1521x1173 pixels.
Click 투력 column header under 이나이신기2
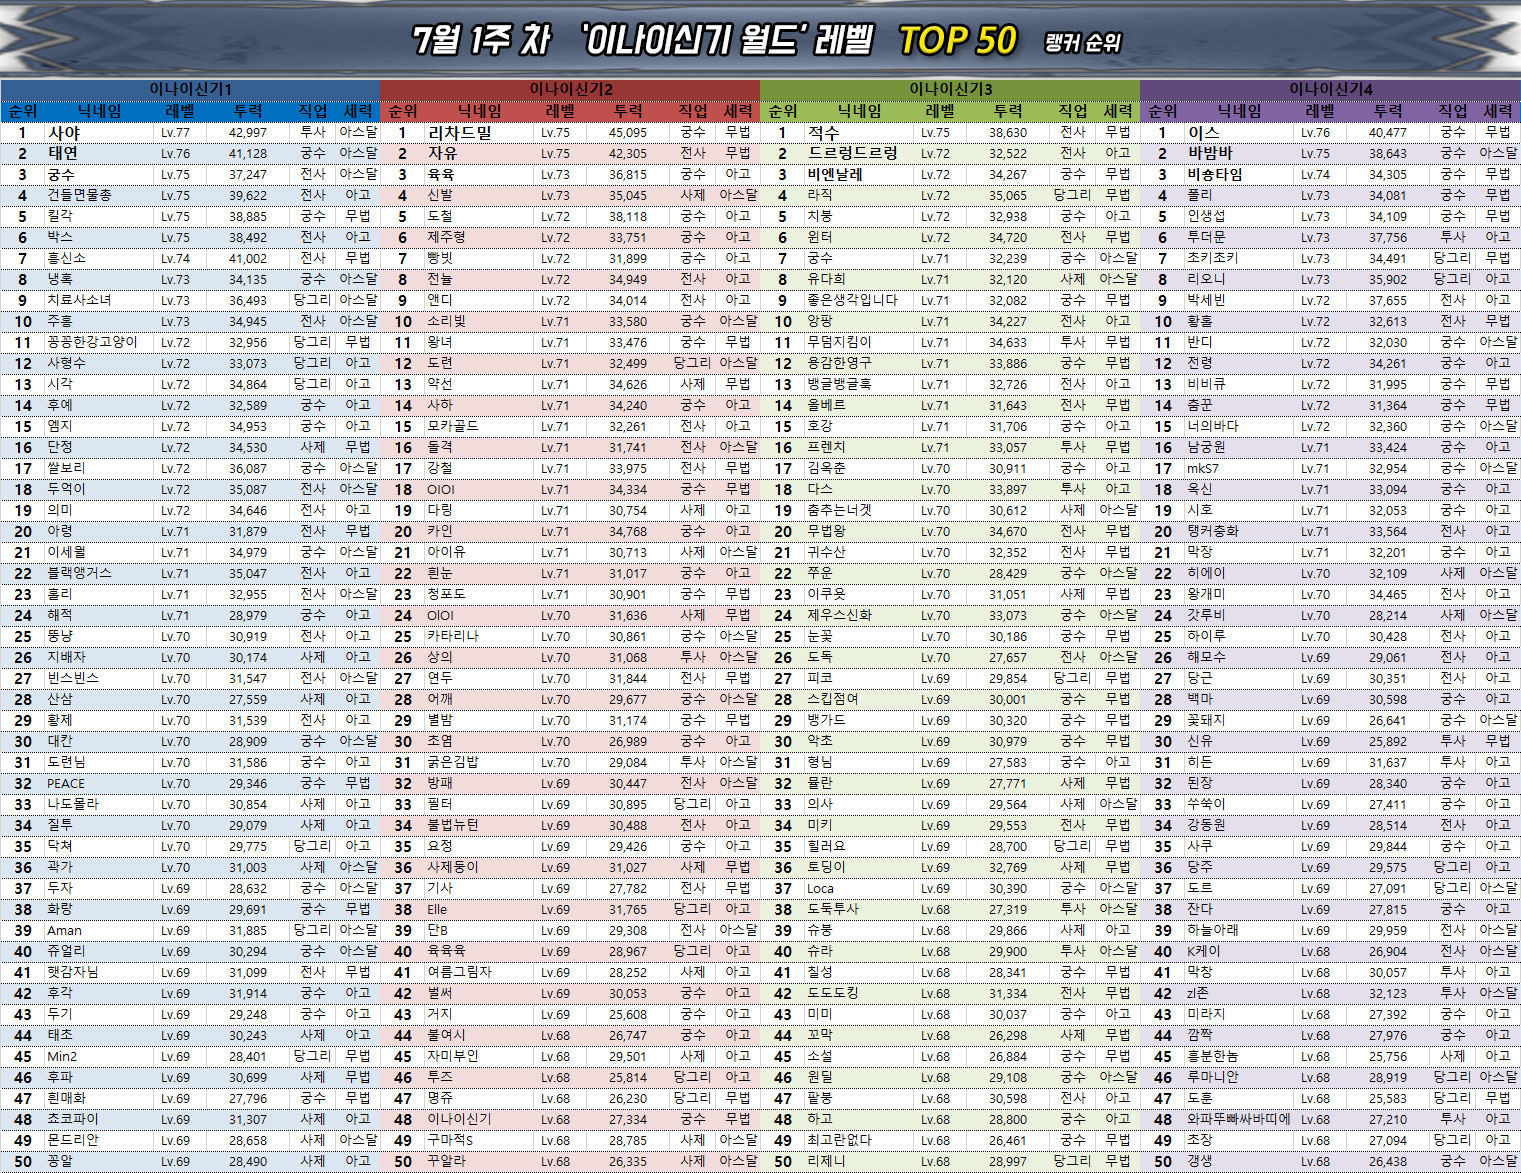[628, 111]
